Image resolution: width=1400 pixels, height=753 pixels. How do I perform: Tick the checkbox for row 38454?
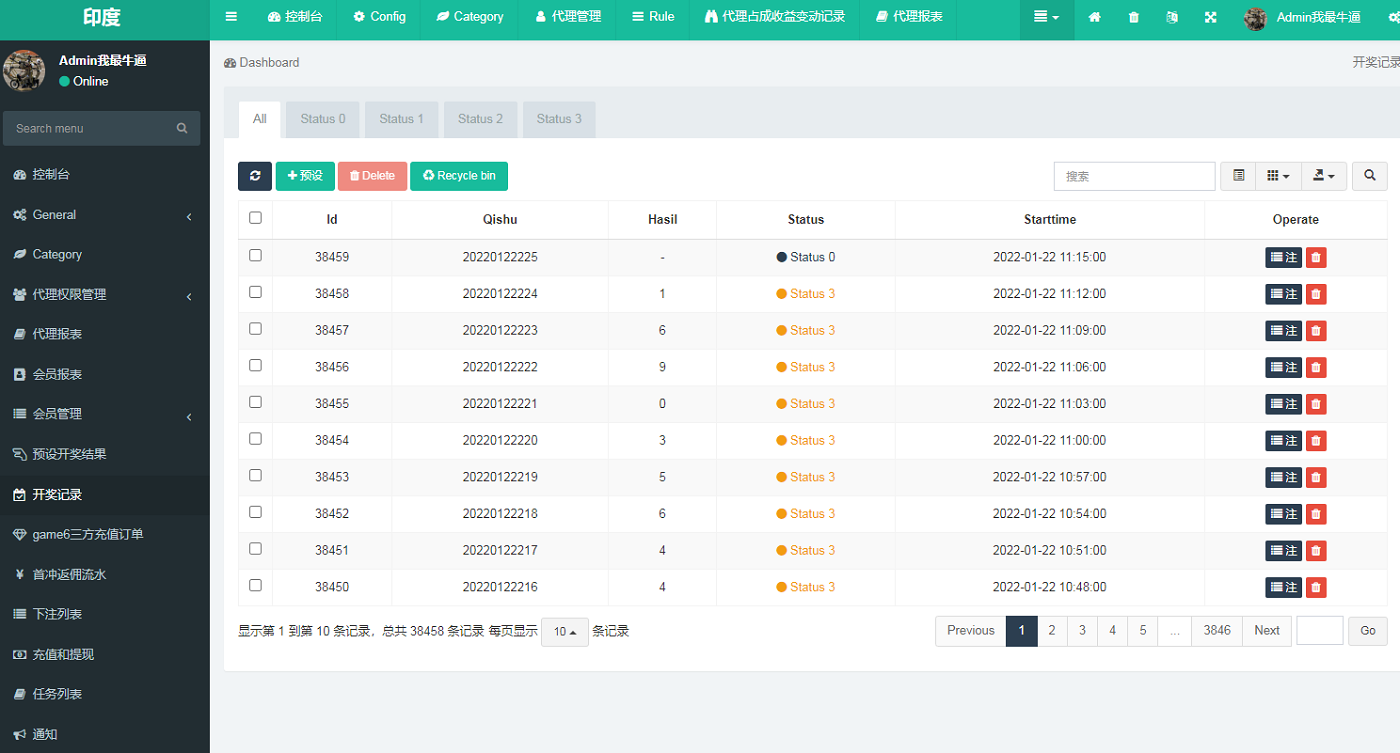255,439
